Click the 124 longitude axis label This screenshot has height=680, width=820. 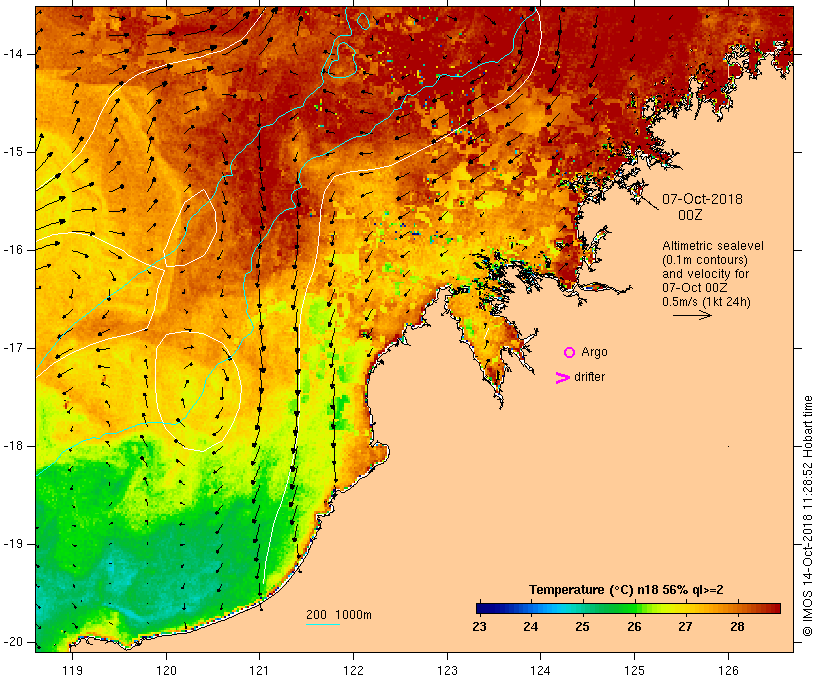[541, 671]
